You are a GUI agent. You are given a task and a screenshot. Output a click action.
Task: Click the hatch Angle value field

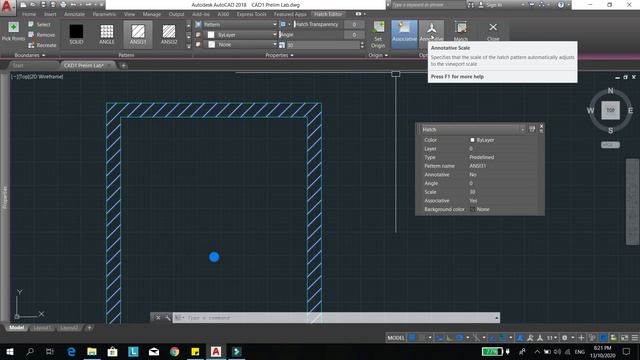(x=354, y=35)
